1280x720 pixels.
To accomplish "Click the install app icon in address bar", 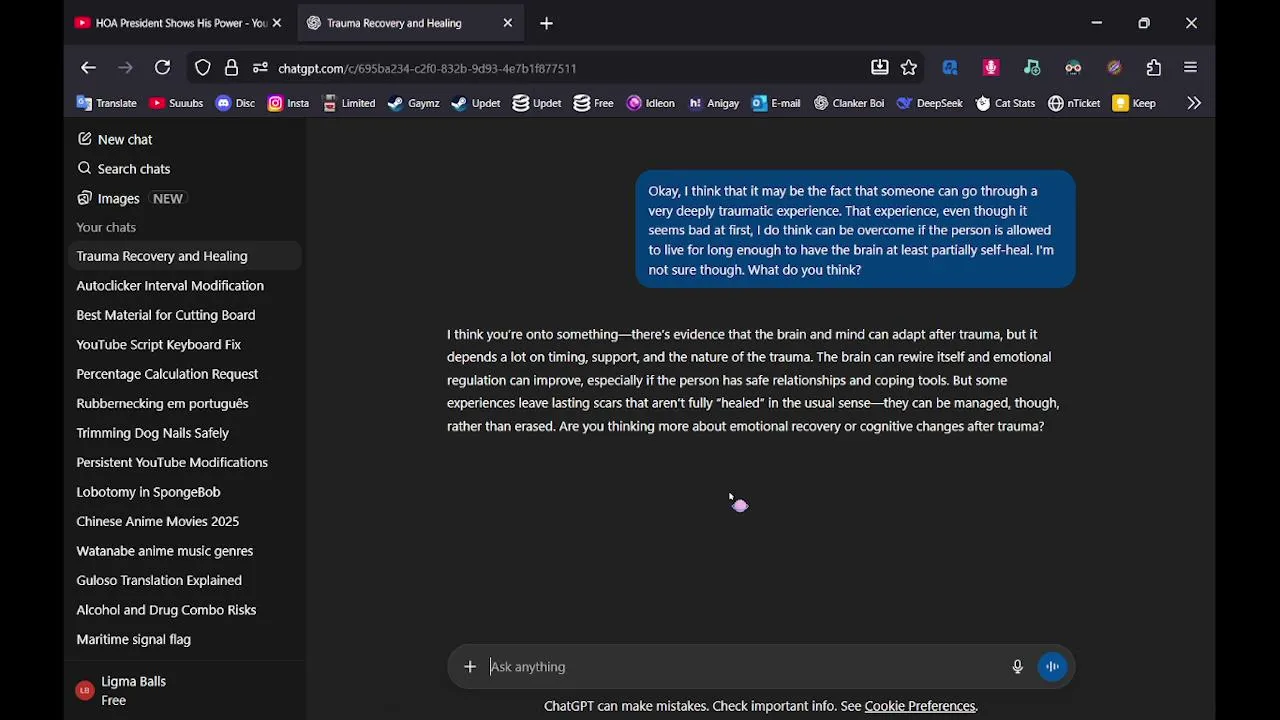I will (880, 68).
